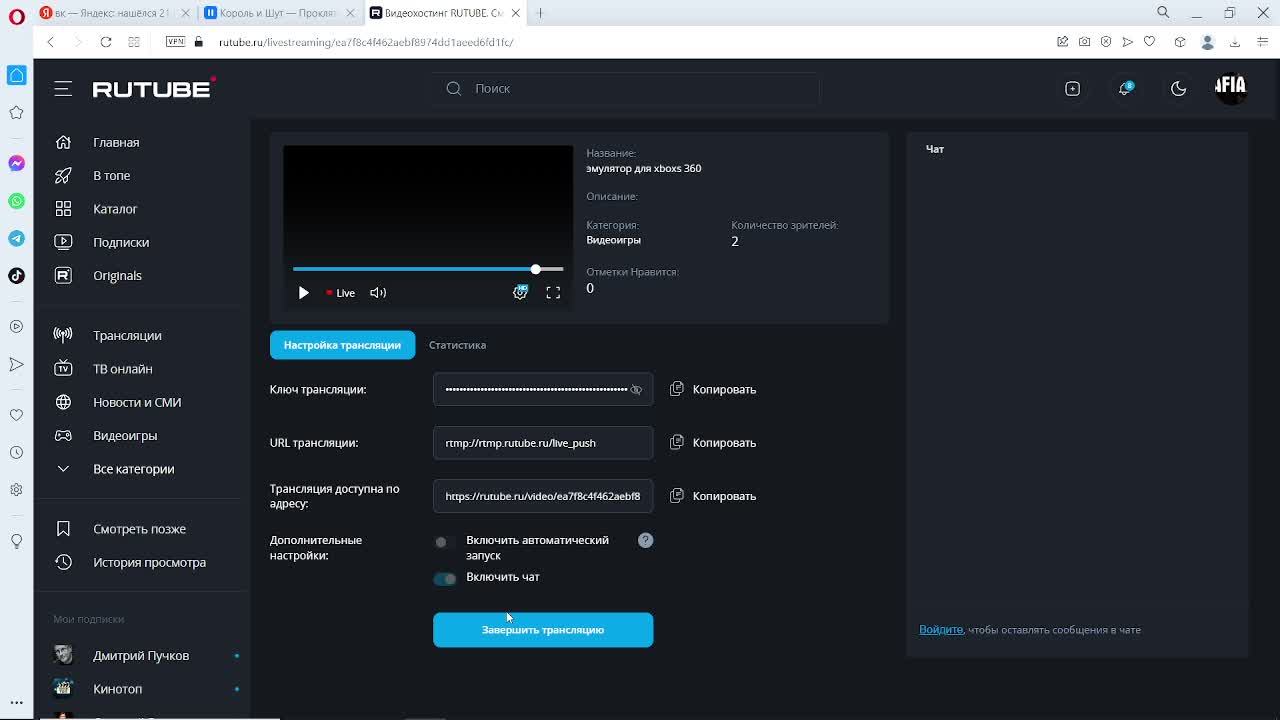Open Opera sidebar three-dots menu
1280x720 pixels.
[x=16, y=702]
